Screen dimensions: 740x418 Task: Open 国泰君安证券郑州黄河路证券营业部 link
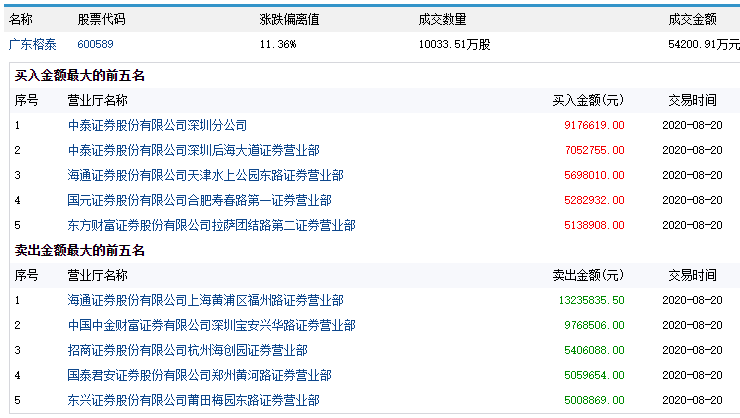click(x=200, y=375)
